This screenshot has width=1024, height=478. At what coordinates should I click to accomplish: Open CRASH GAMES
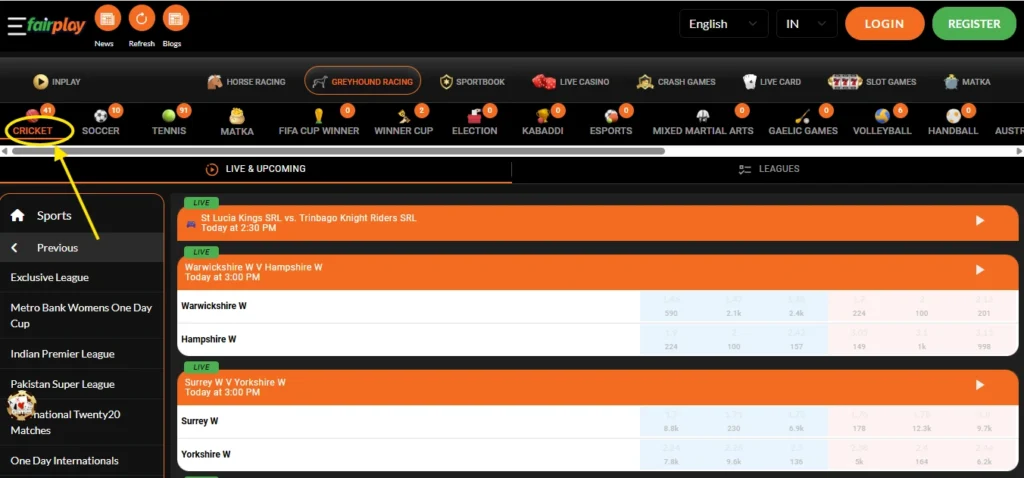point(676,82)
